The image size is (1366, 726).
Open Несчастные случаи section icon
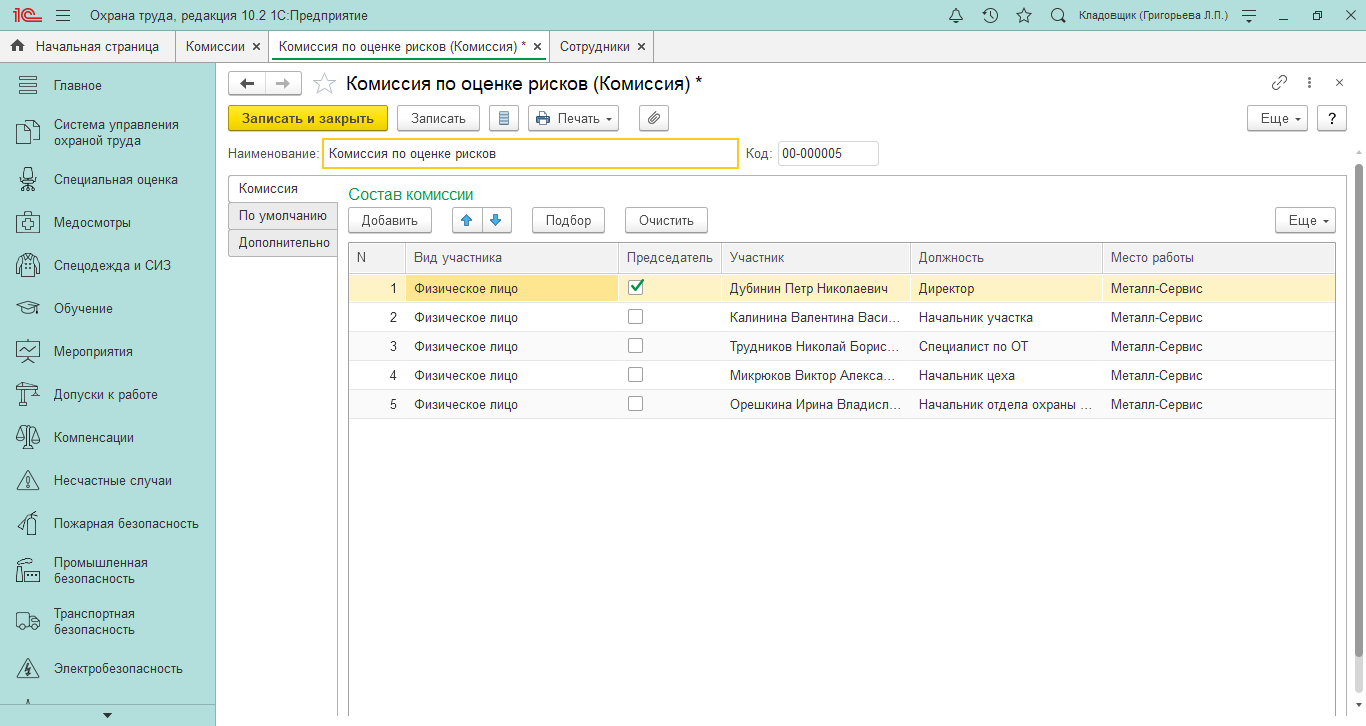tap(28, 480)
